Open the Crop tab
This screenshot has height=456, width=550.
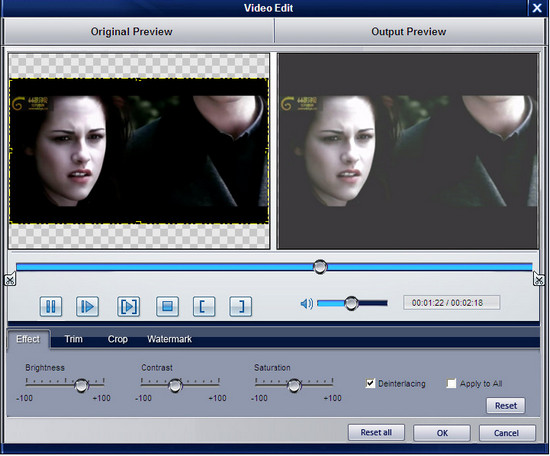pyautogui.click(x=118, y=339)
